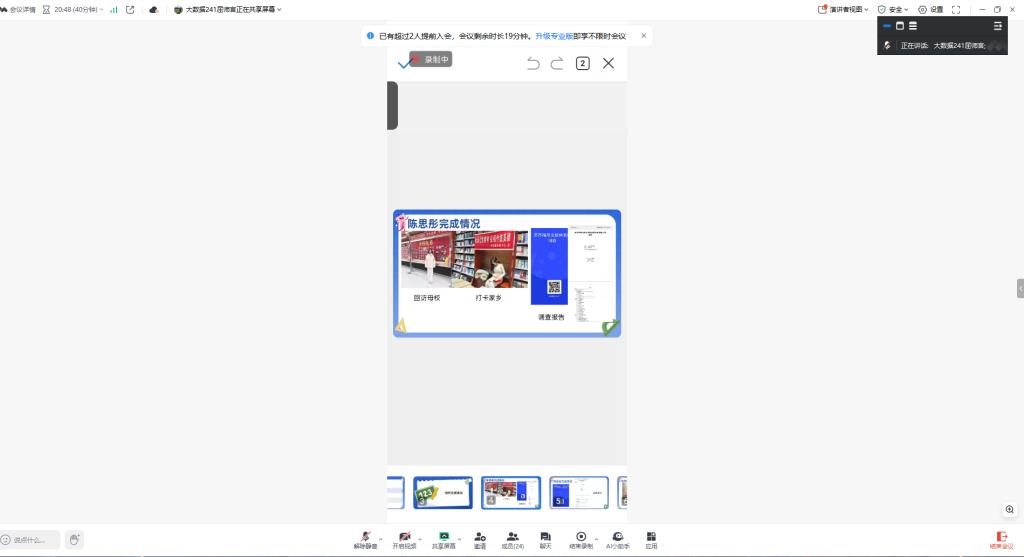Select the 5.1 slide thumbnail in filmstrip
The height and width of the screenshot is (557, 1024).
coord(579,492)
